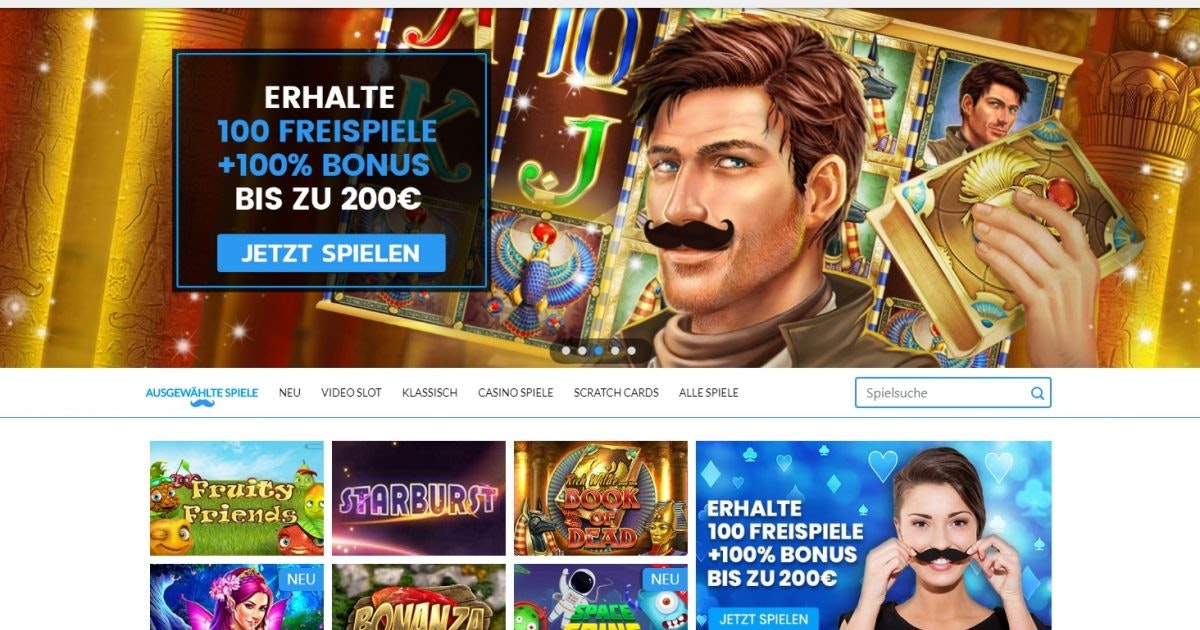Click Jetzt Spielen in hero banner

point(331,253)
